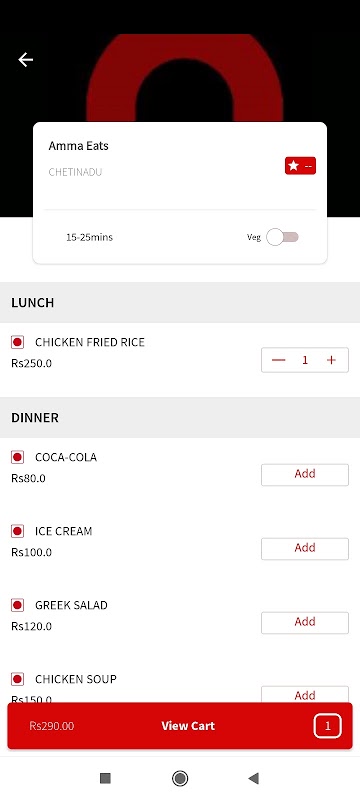Select the DINNER section header
360x800 pixels.
pos(180,417)
